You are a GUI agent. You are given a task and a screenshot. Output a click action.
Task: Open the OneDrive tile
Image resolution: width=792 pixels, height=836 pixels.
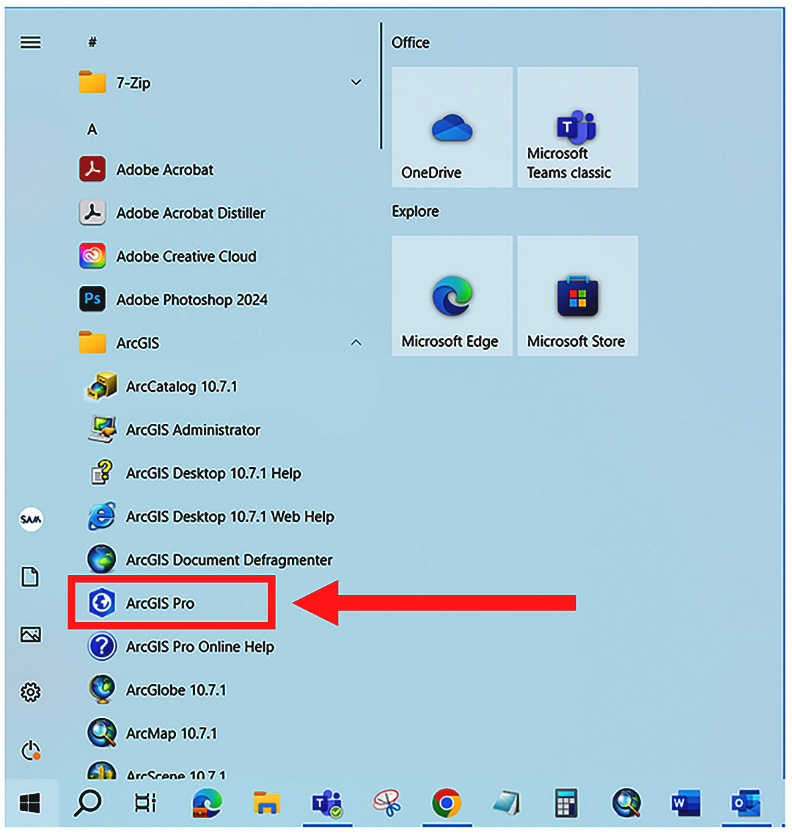click(x=452, y=127)
